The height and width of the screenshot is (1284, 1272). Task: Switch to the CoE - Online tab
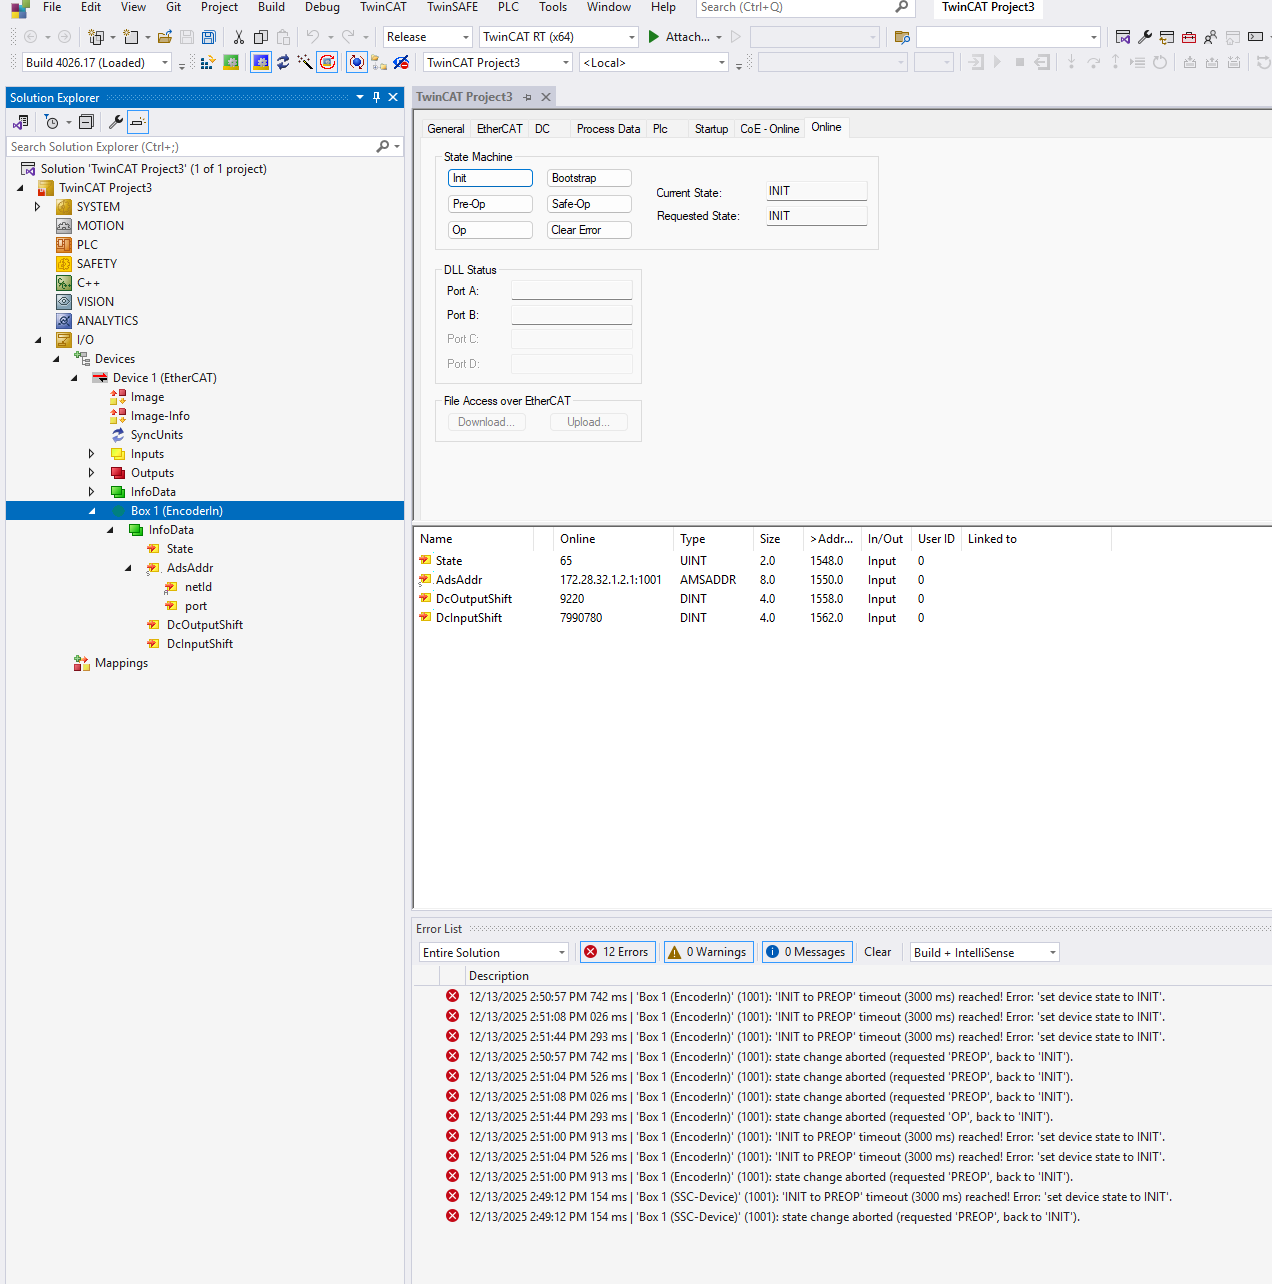click(x=769, y=129)
